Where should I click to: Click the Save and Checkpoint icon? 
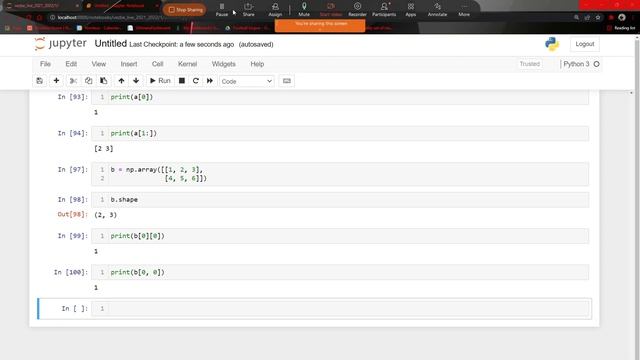tap(40, 81)
